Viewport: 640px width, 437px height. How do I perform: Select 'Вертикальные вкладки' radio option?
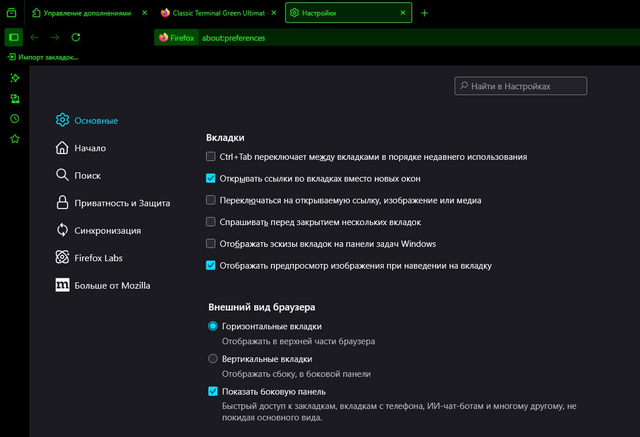click(x=213, y=359)
